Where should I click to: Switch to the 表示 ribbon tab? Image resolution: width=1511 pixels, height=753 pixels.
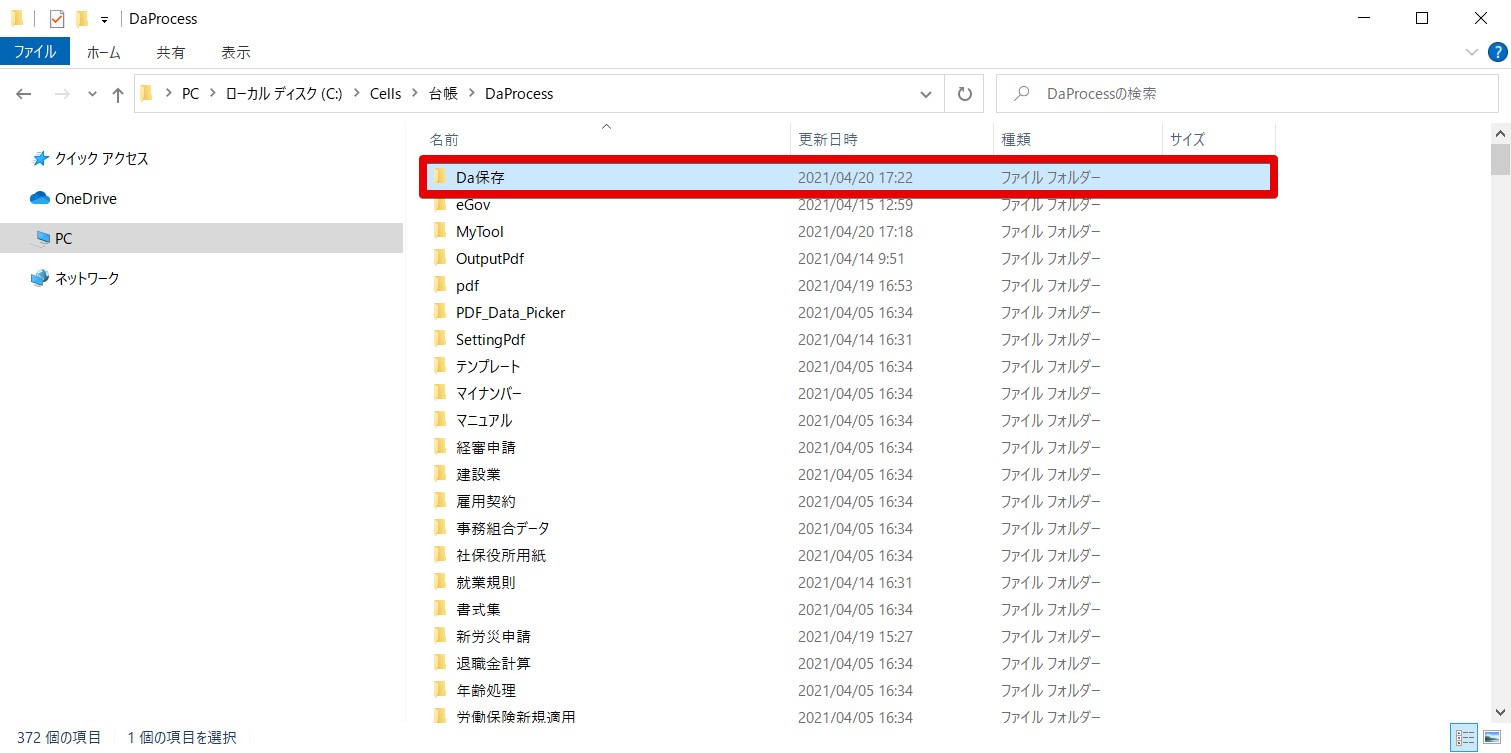(236, 52)
